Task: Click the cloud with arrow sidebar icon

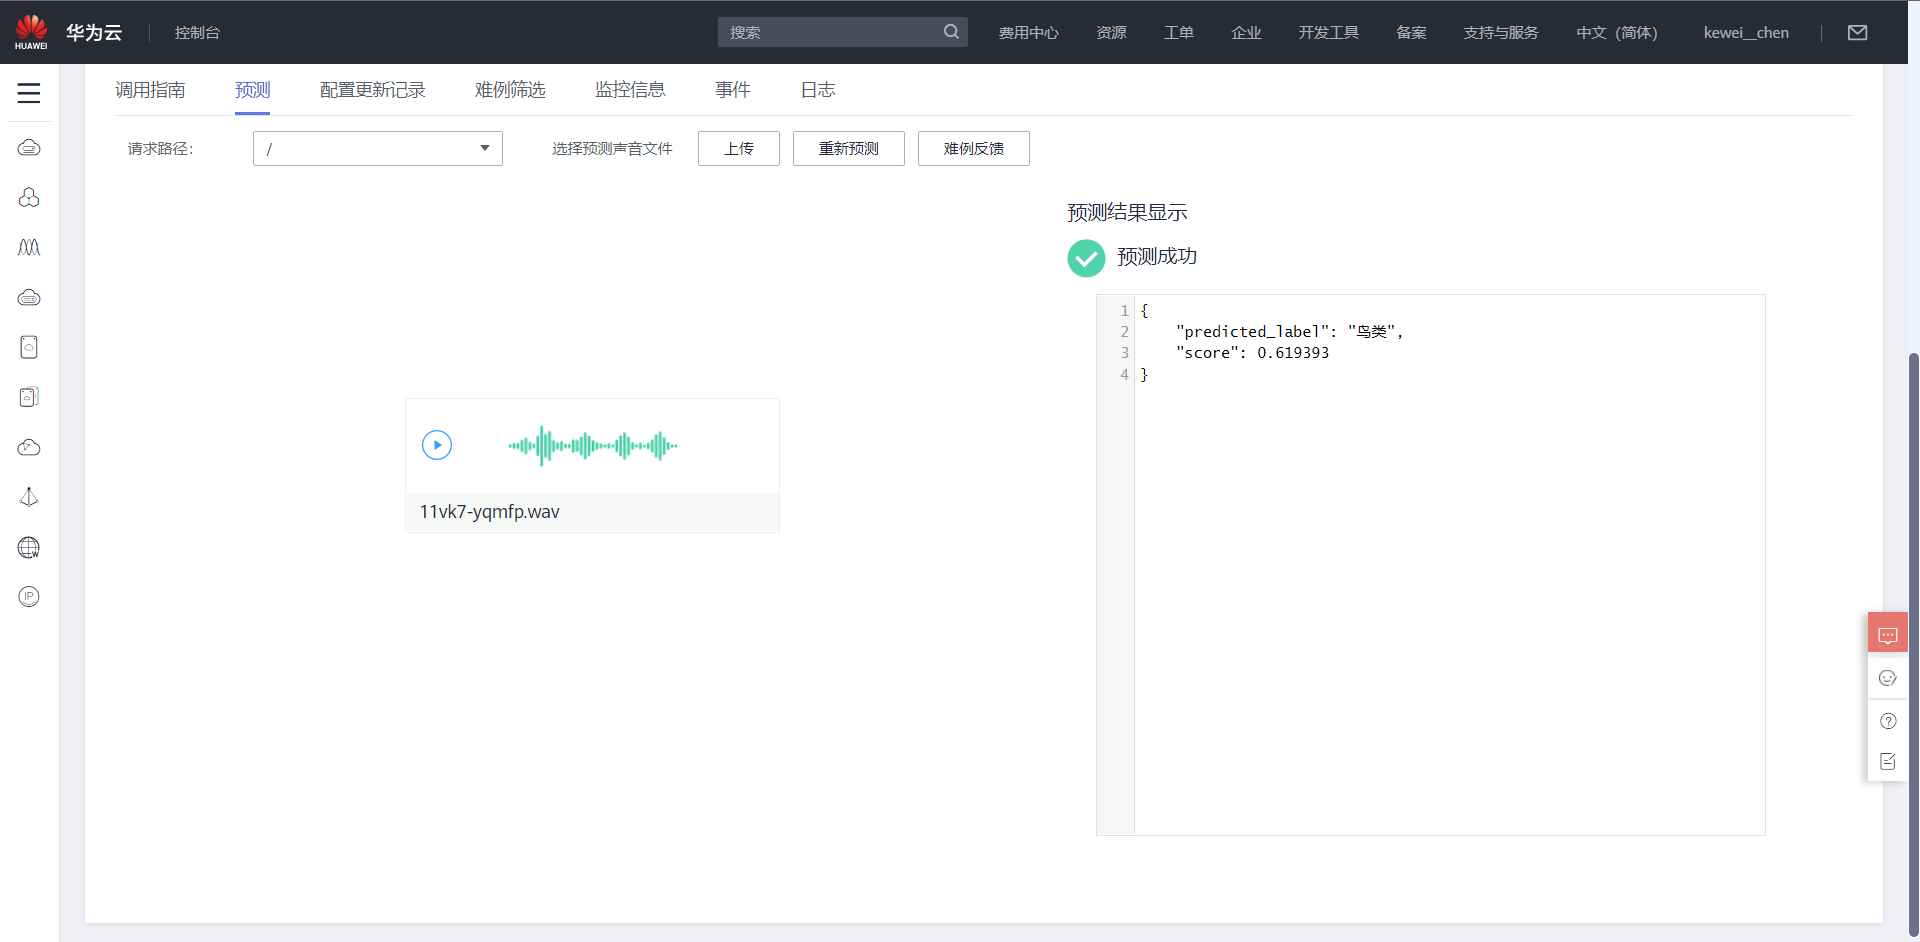Action: tap(29, 447)
